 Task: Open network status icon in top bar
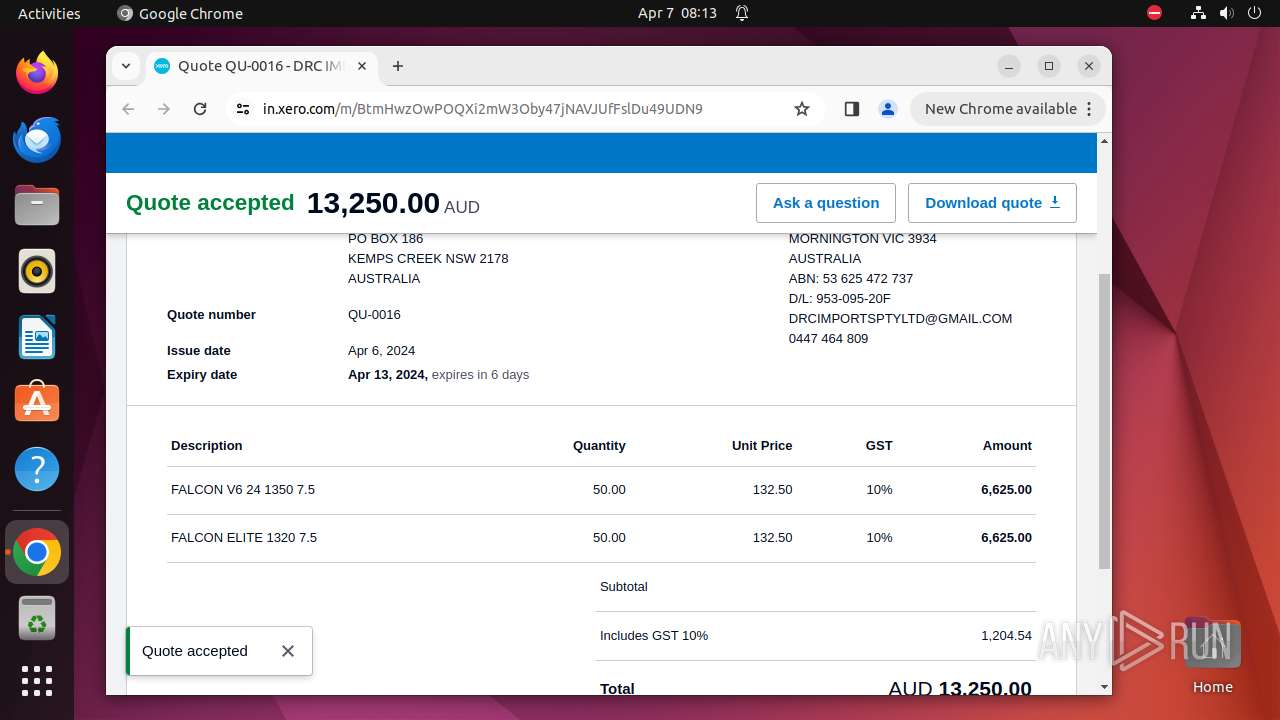[1198, 13]
